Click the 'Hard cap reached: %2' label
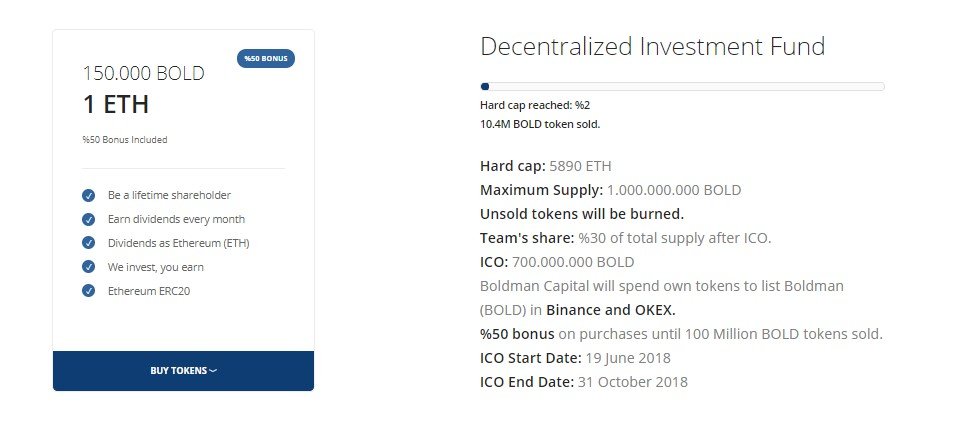964x441 pixels. tap(535, 105)
